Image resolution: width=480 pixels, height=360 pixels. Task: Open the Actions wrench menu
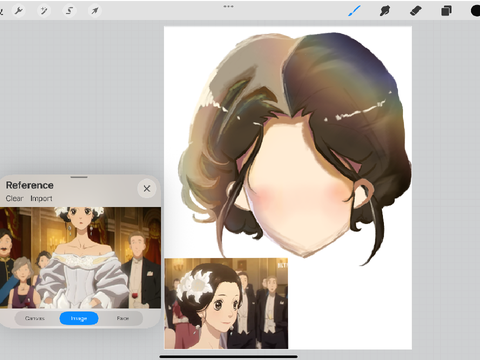pos(19,11)
